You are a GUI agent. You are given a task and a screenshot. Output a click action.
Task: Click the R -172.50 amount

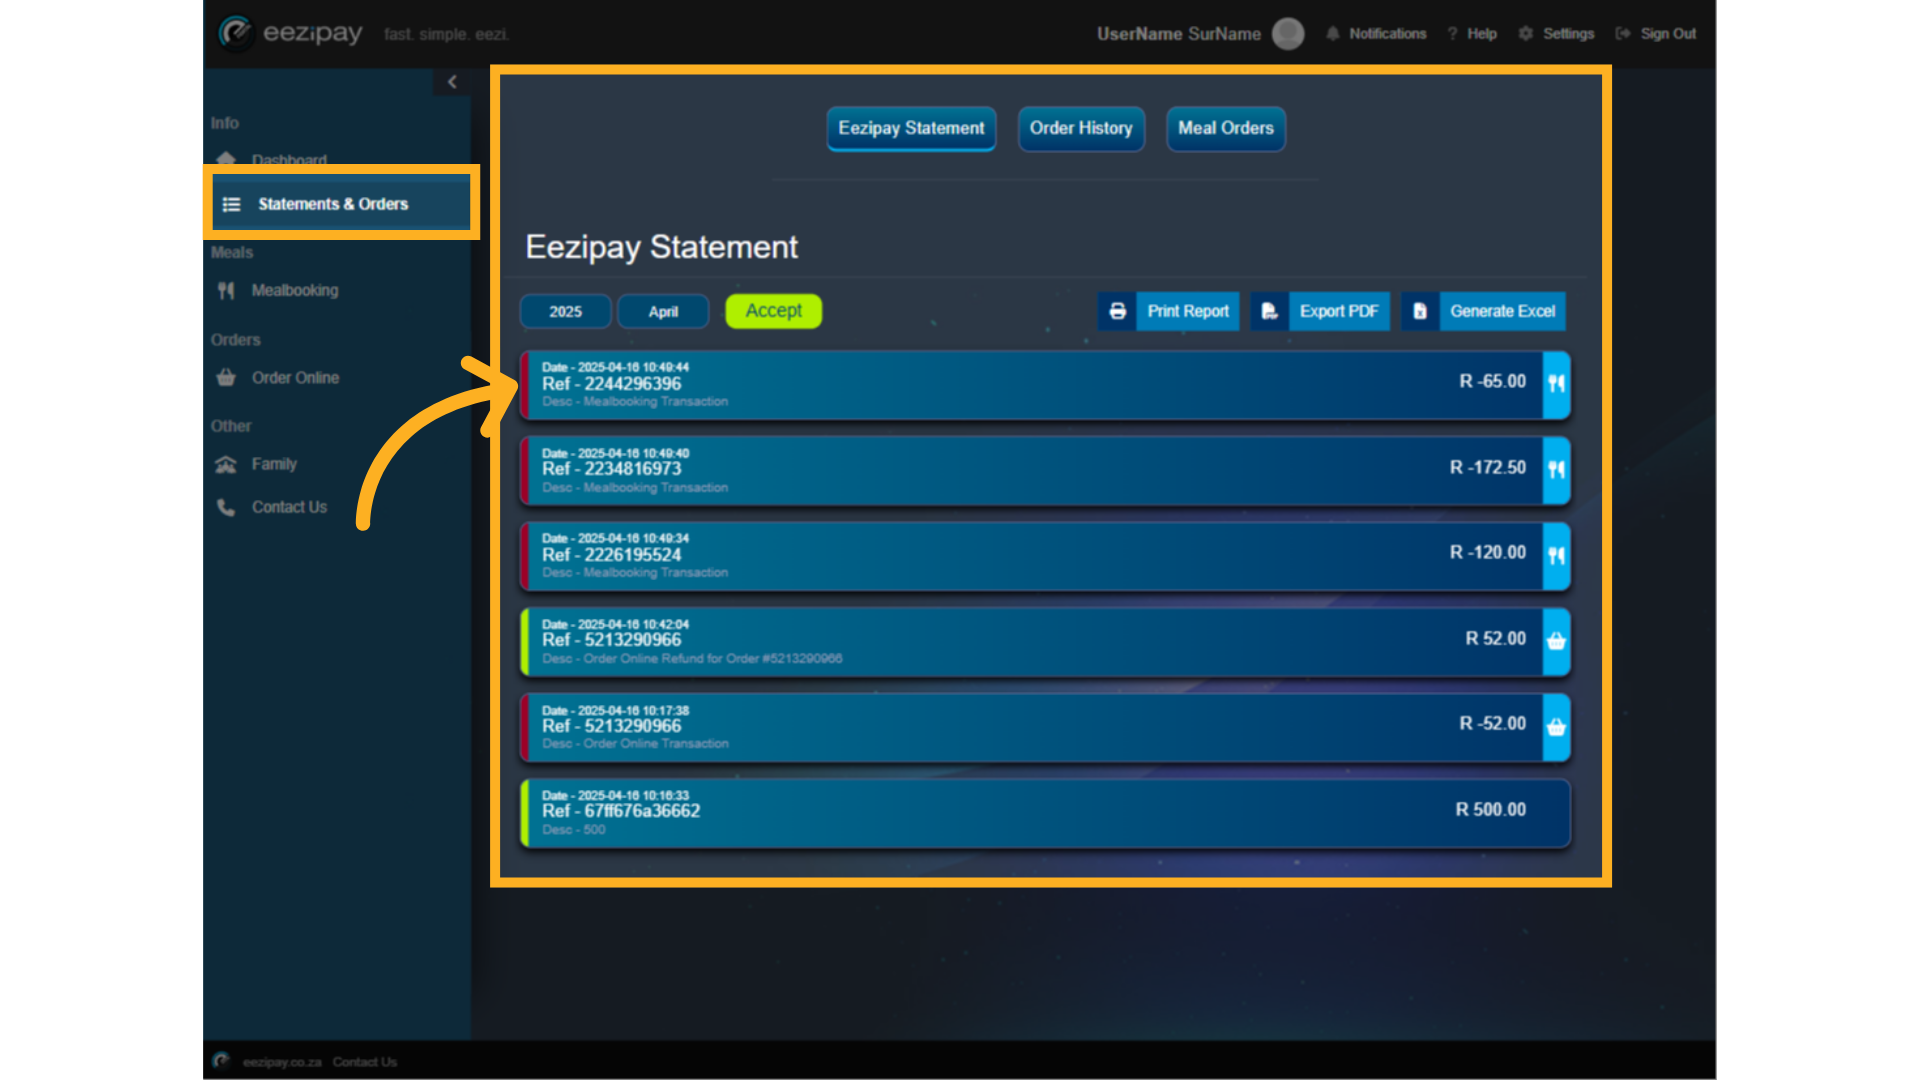coord(1488,467)
